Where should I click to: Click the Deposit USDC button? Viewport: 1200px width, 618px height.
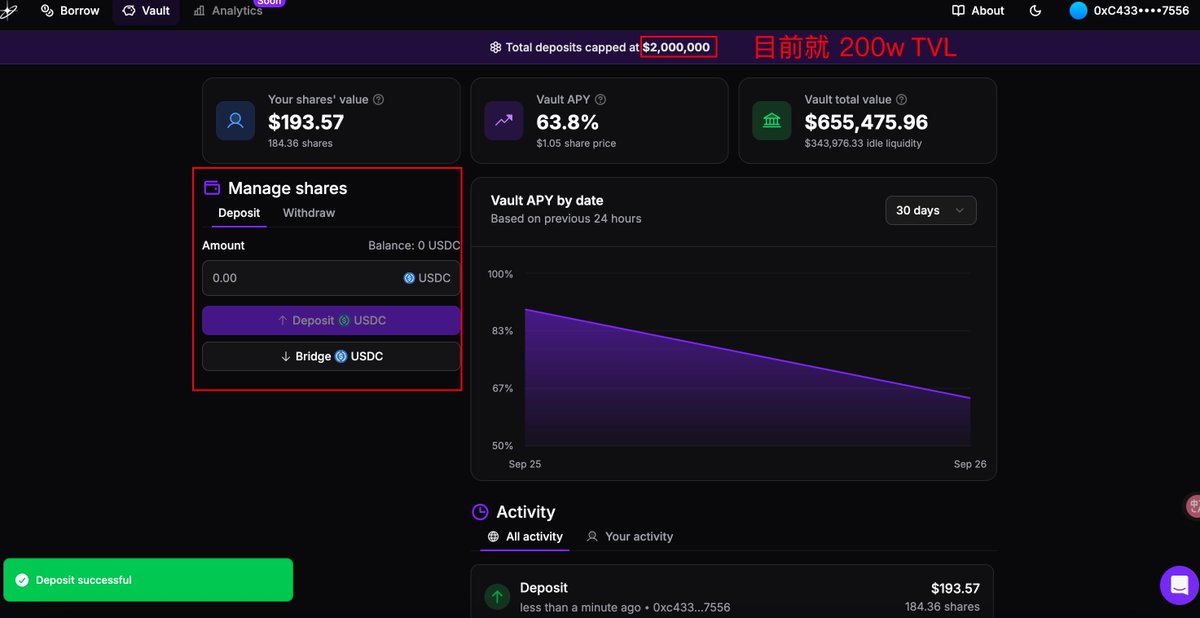tap(331, 320)
